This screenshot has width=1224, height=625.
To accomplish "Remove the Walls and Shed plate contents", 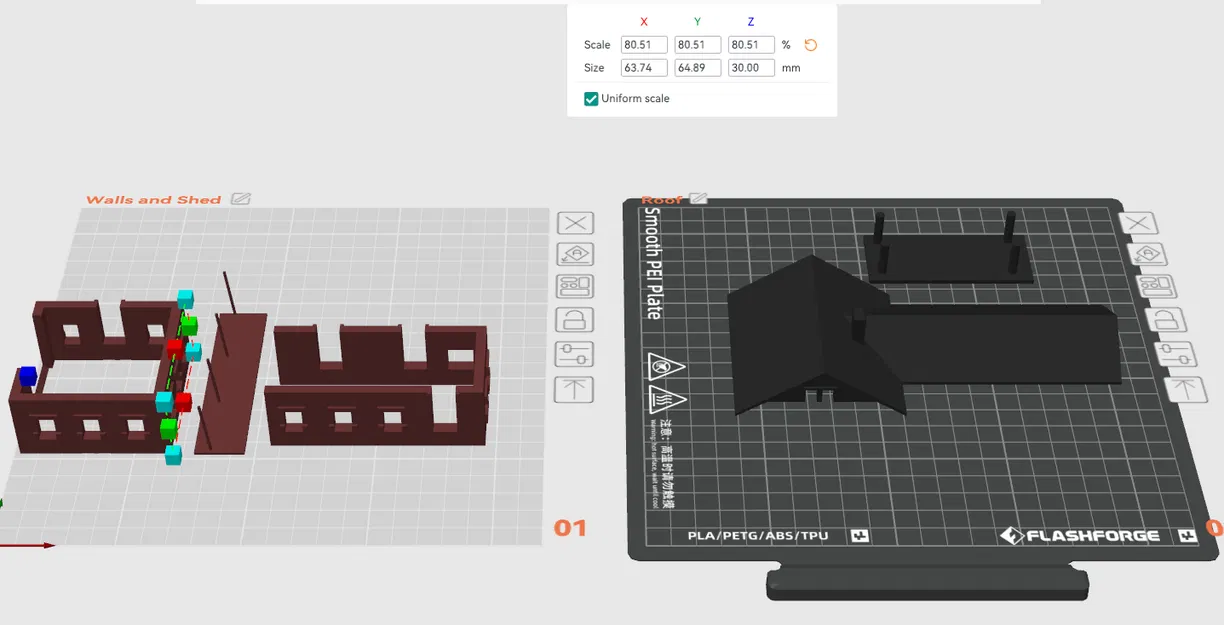I will (x=575, y=223).
